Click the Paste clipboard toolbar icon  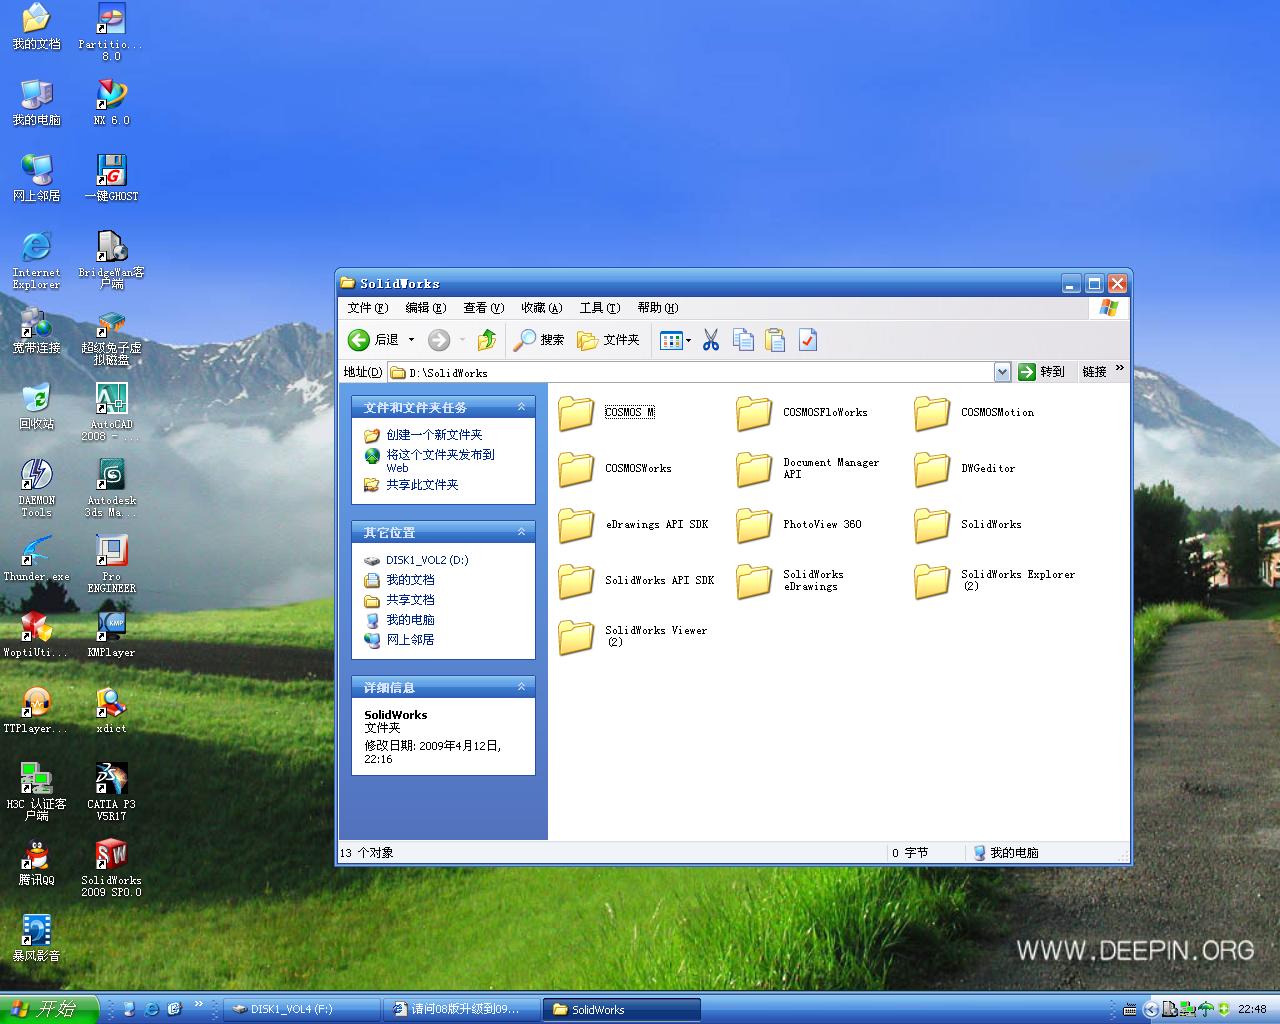coord(775,340)
